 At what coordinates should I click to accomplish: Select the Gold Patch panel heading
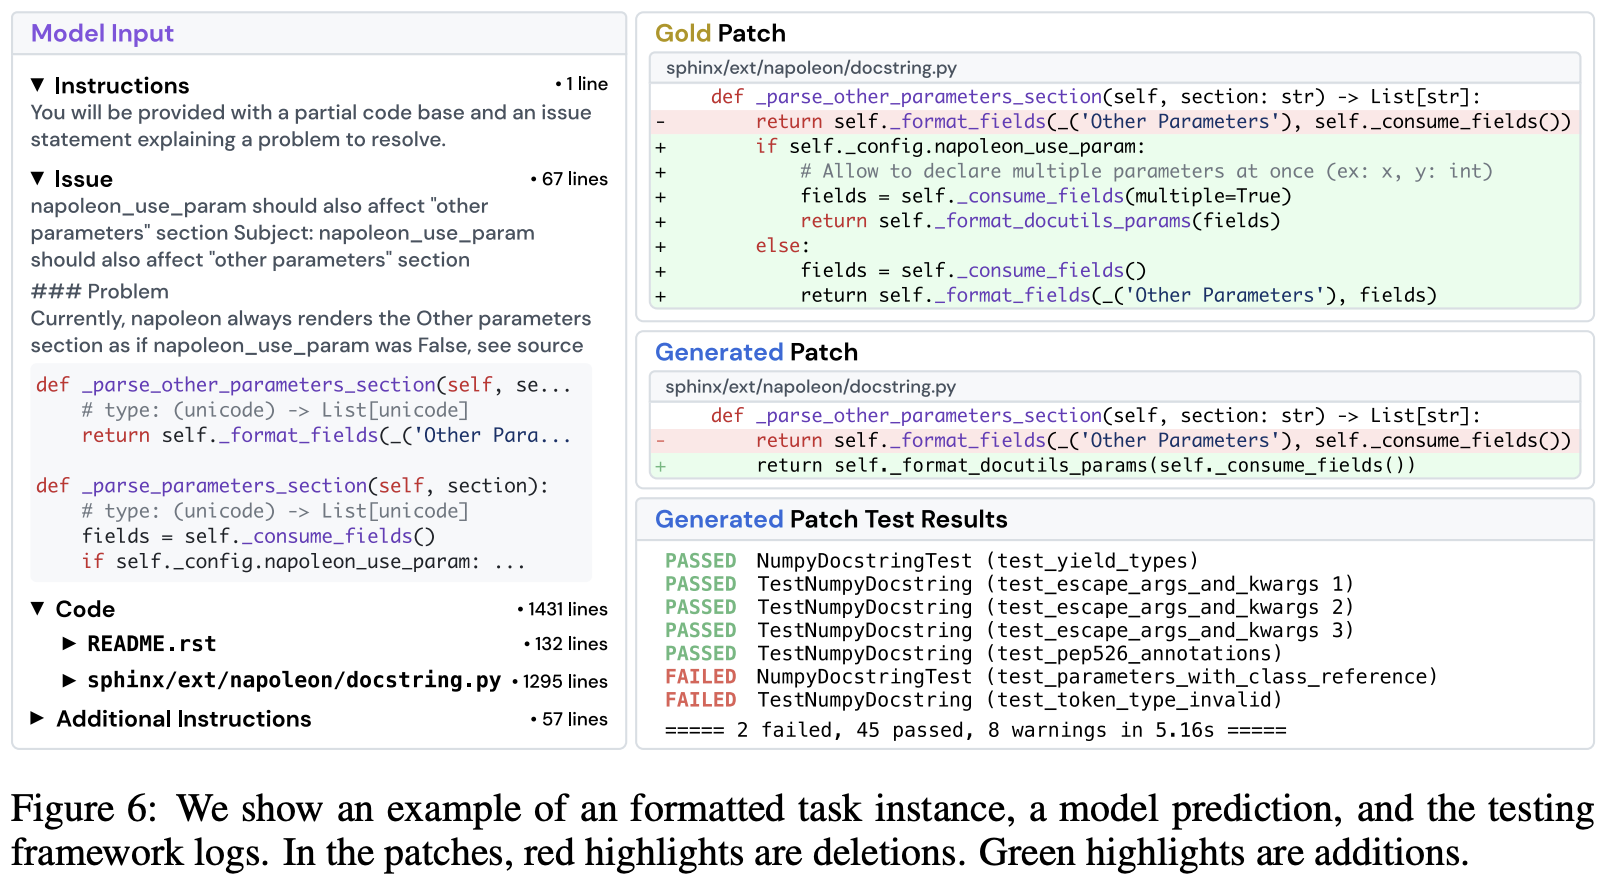click(x=720, y=33)
